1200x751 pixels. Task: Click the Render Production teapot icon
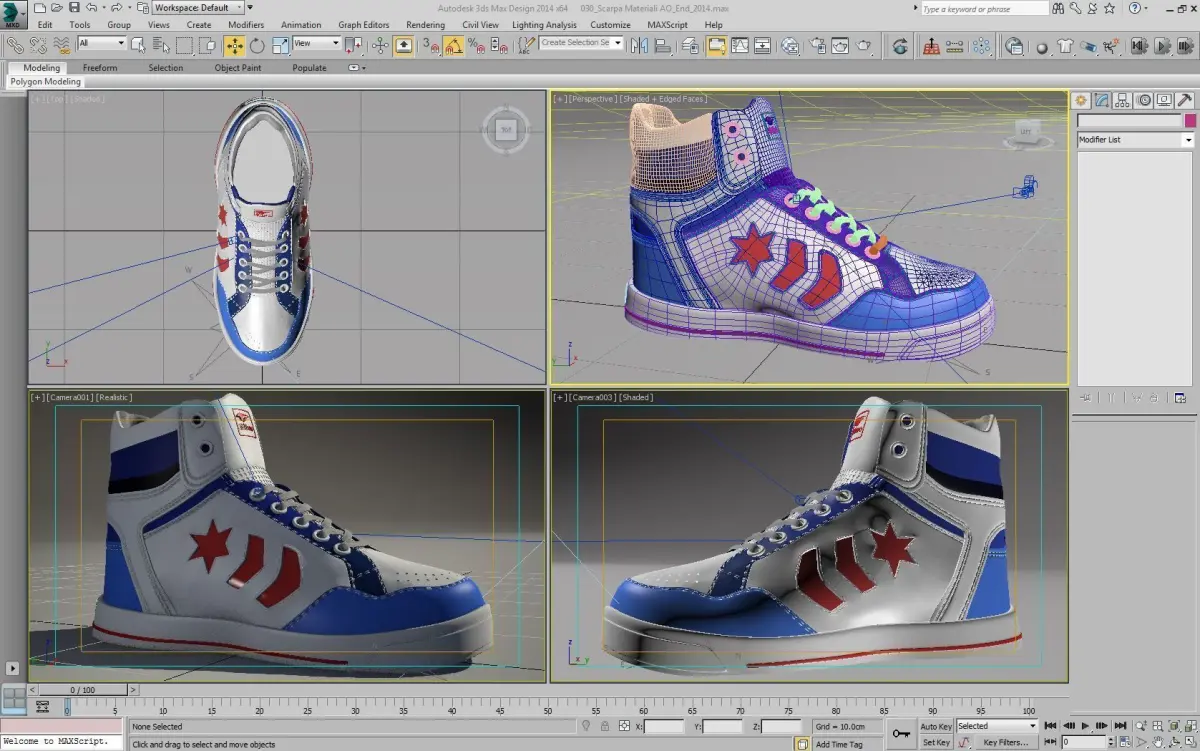click(x=864, y=45)
